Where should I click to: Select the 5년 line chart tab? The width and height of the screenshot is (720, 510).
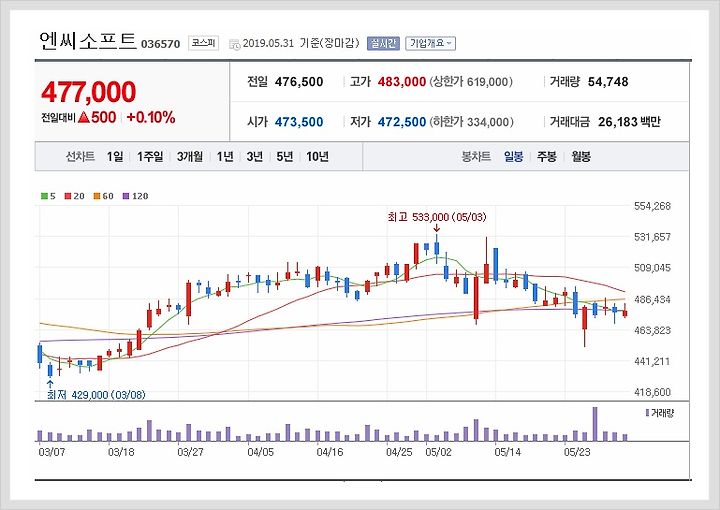(x=284, y=157)
